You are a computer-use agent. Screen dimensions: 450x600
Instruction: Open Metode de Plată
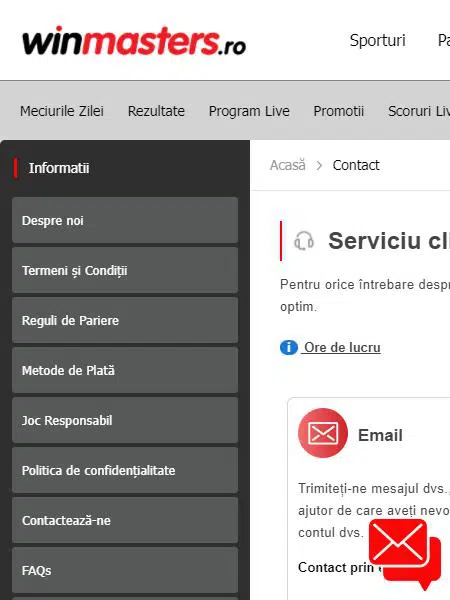[x=125, y=370]
